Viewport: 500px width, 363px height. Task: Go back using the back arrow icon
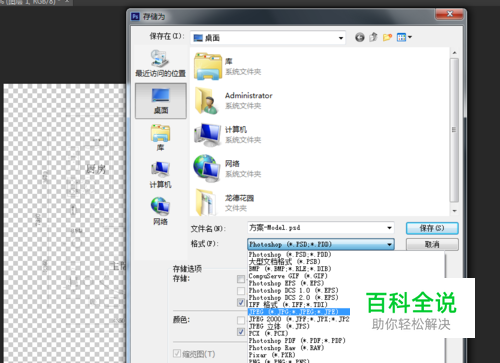coord(359,37)
